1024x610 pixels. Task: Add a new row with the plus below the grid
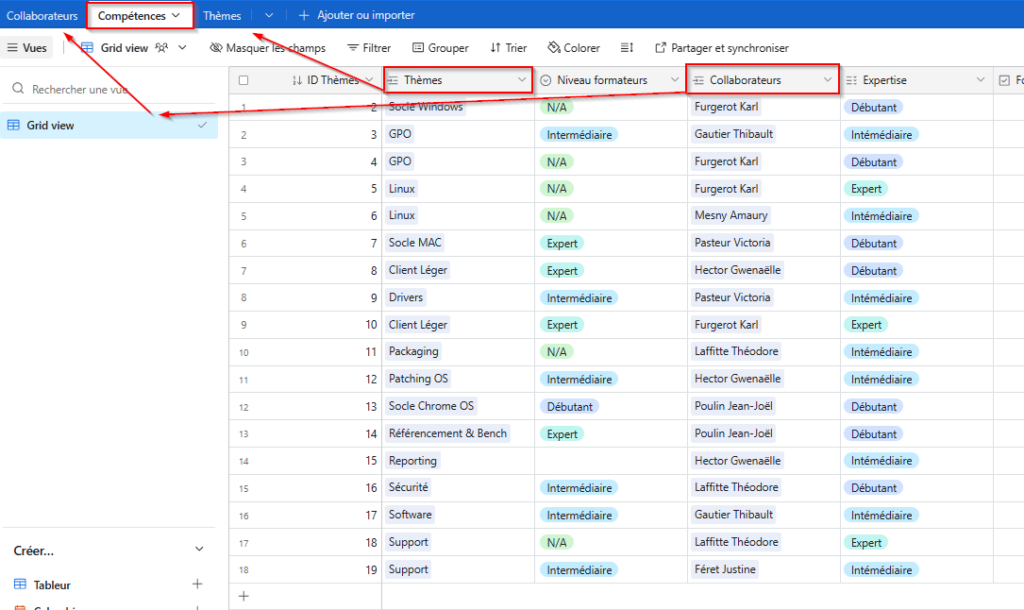tap(244, 596)
